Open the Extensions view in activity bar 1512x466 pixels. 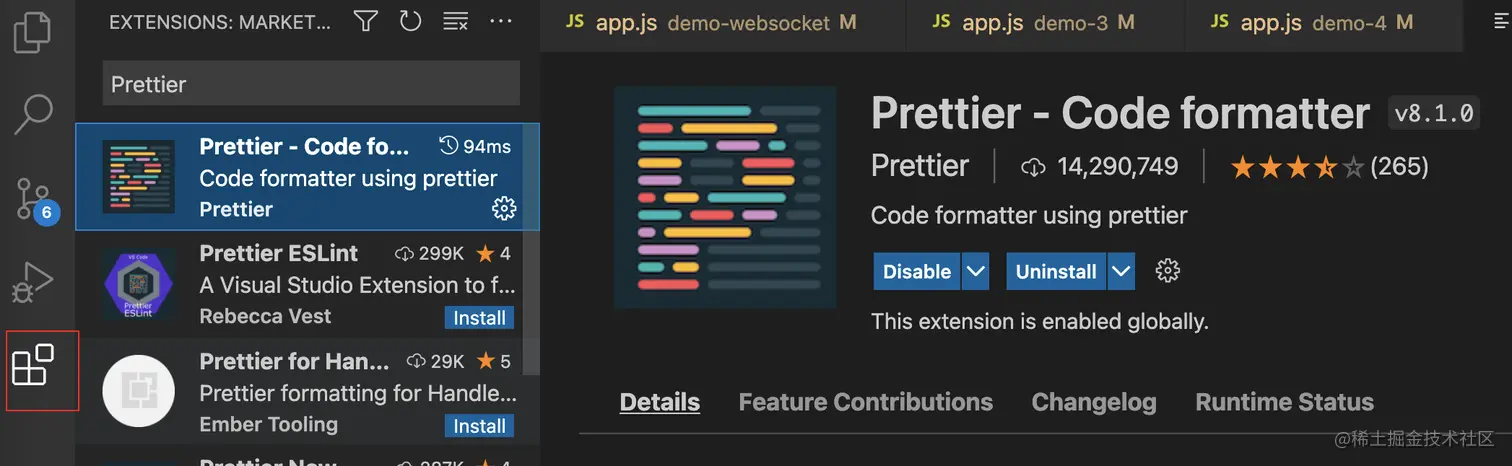click(x=33, y=365)
